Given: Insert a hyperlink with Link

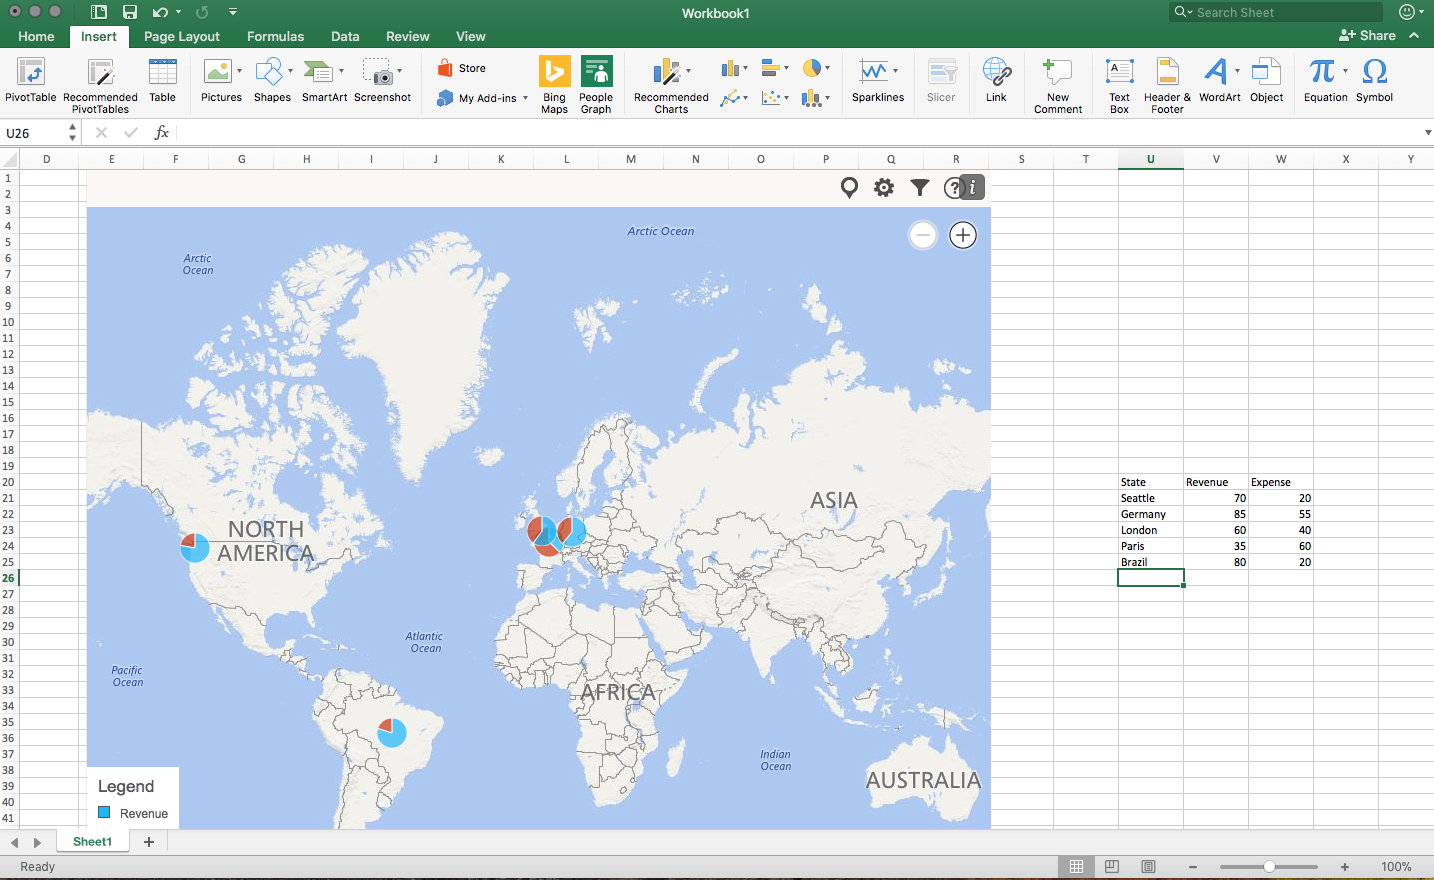Looking at the screenshot, I should [996, 80].
